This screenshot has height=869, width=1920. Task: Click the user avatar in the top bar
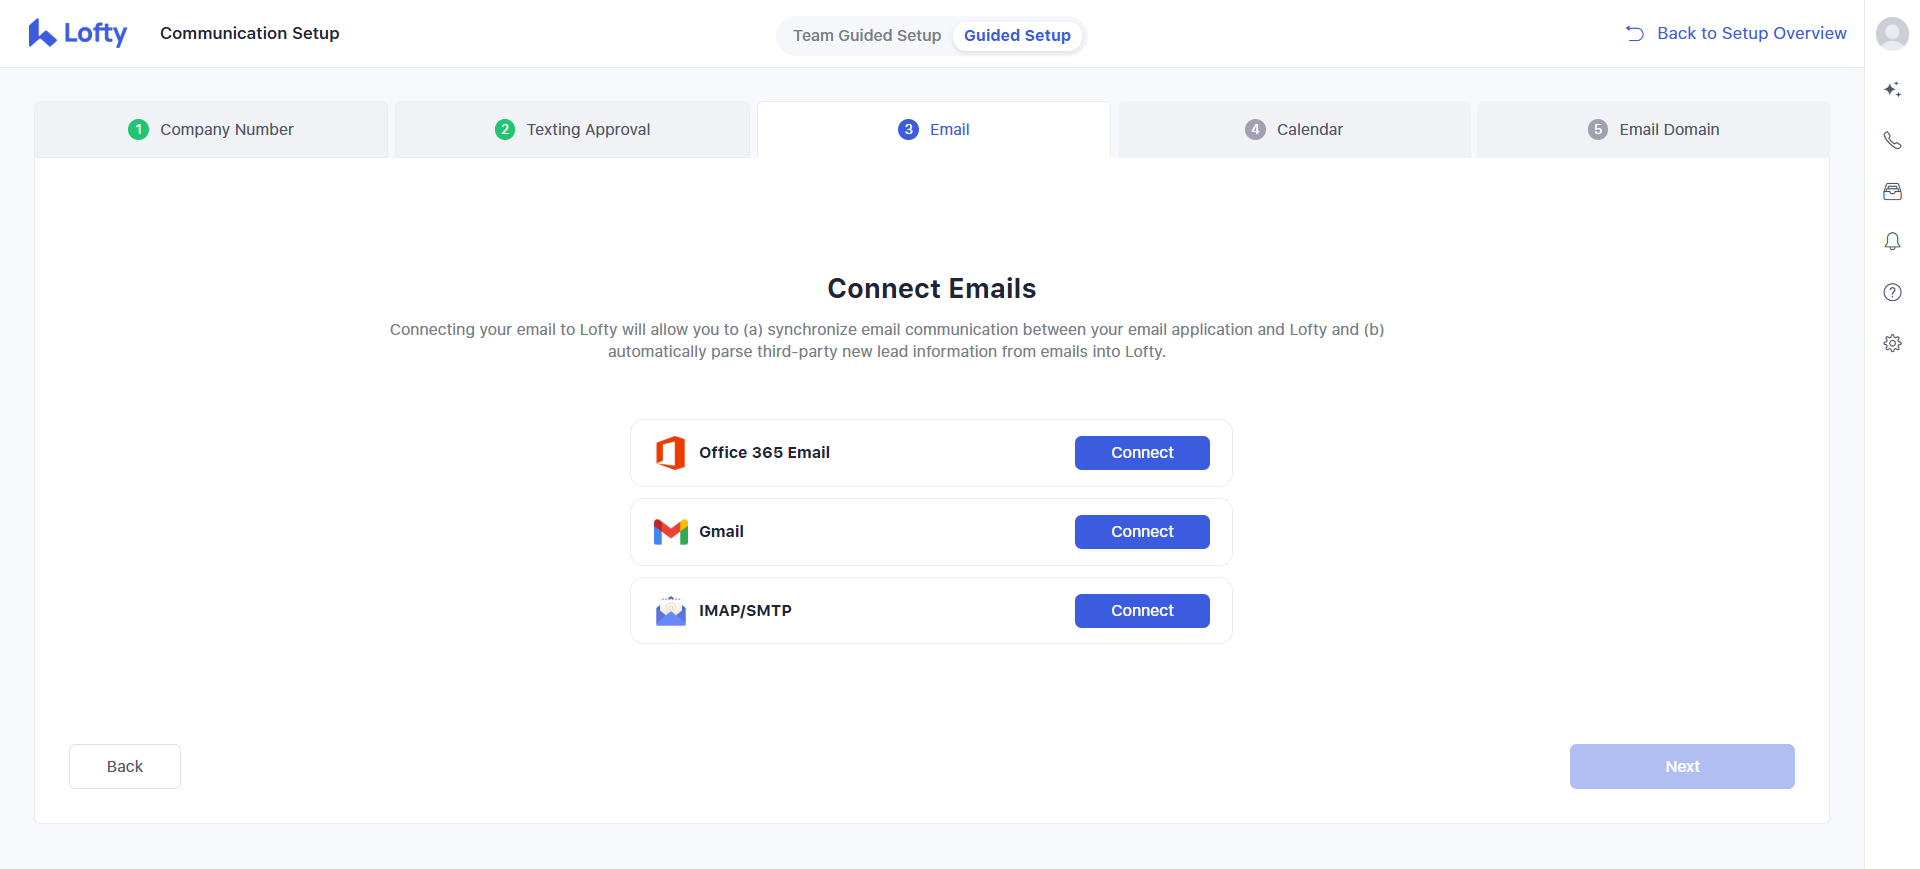coord(1892,33)
